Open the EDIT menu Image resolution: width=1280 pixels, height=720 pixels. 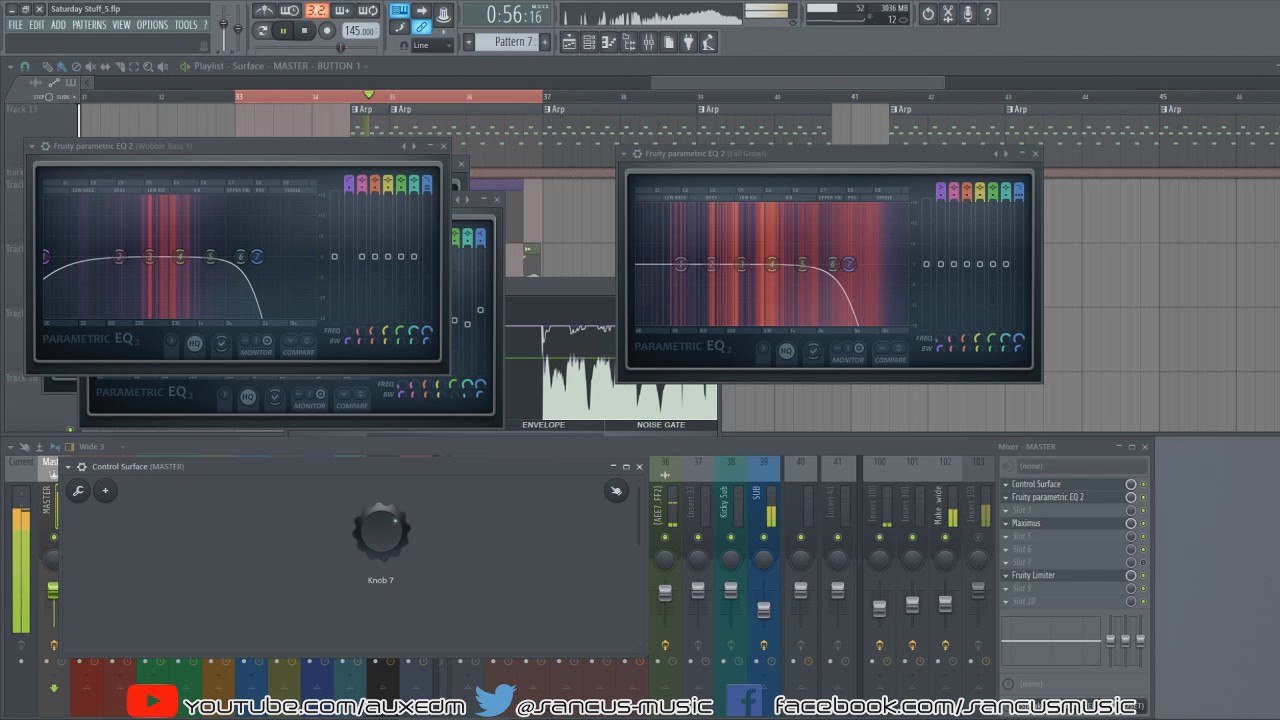click(x=37, y=25)
